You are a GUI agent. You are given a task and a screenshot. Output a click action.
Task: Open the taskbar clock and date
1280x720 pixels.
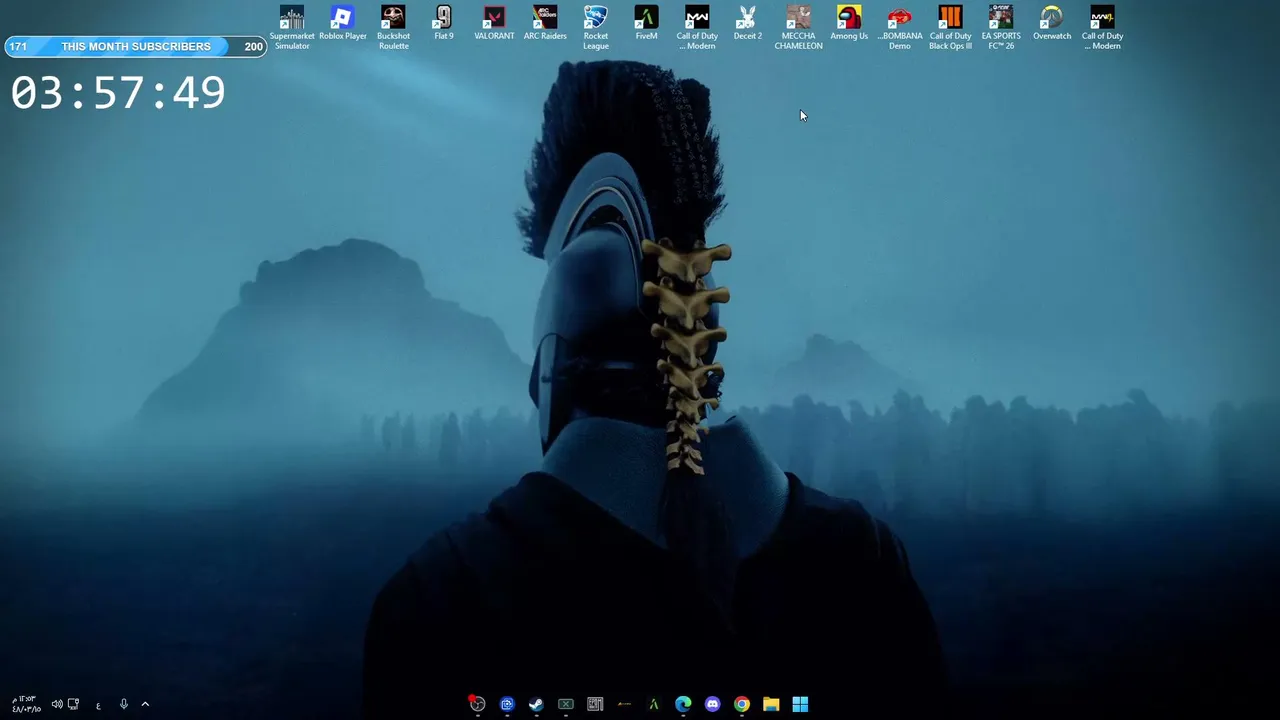point(26,704)
